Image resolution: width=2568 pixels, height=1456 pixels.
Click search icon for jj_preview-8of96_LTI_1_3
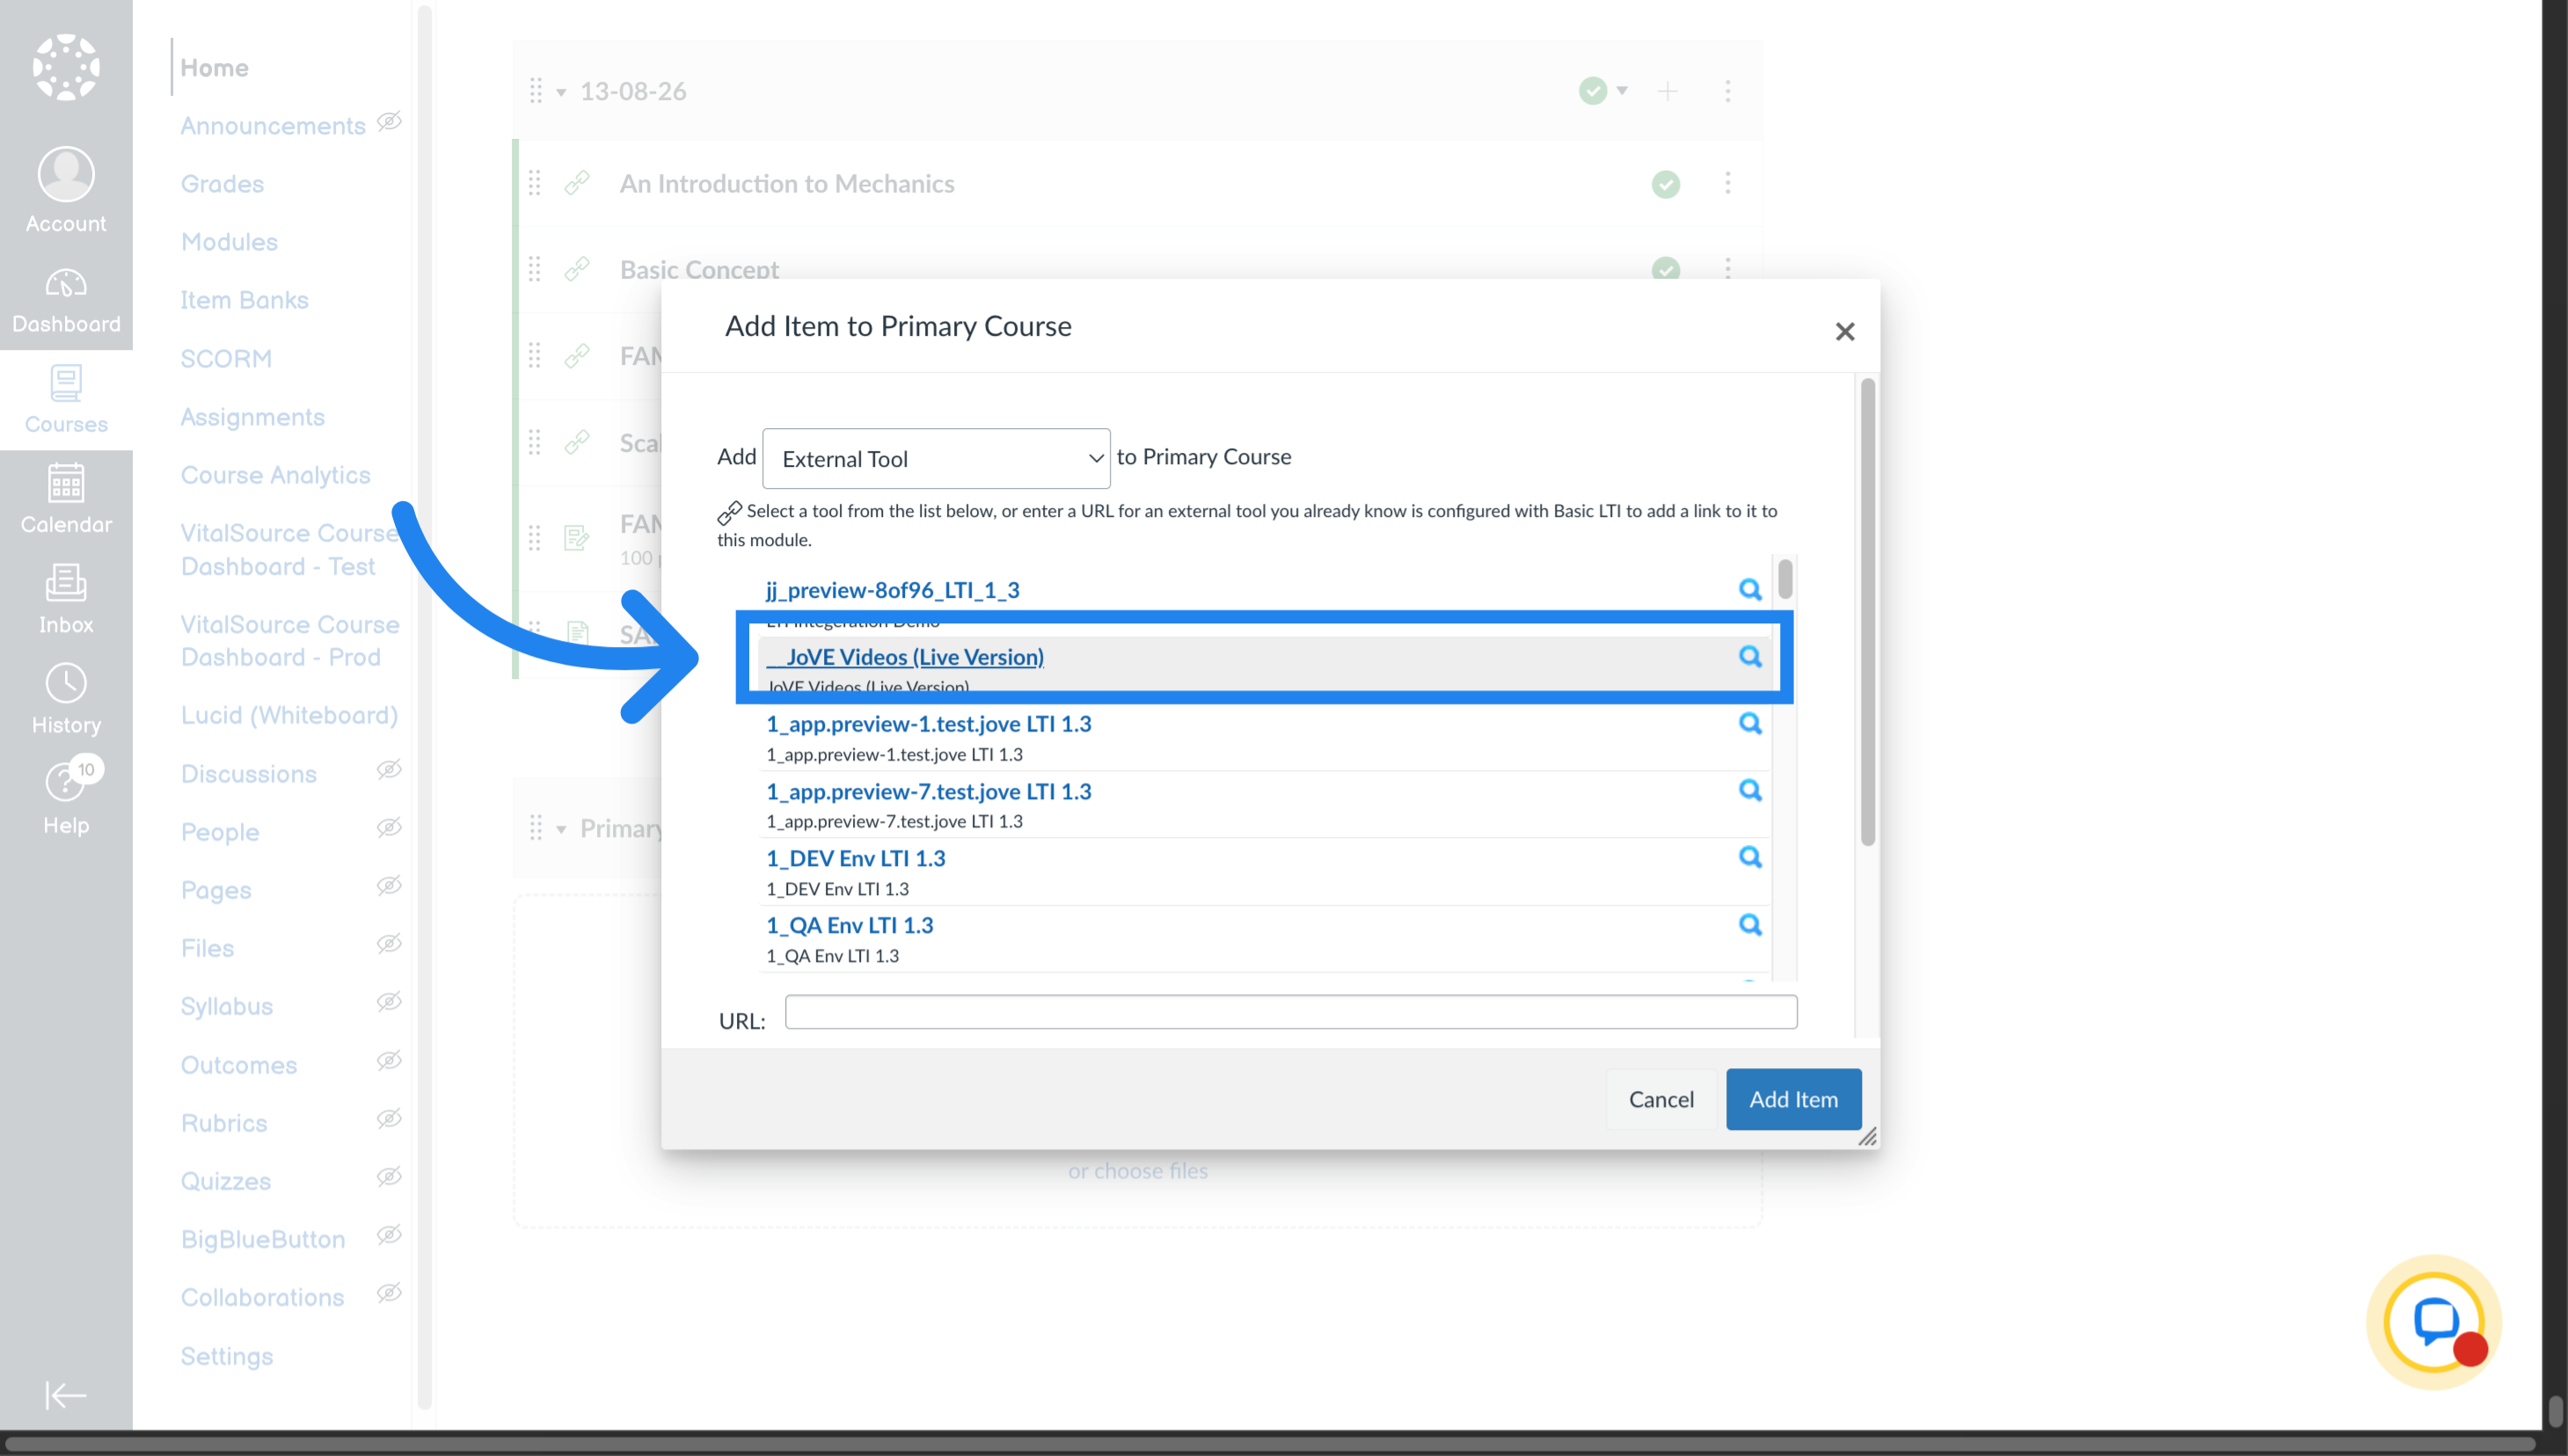(x=1749, y=589)
